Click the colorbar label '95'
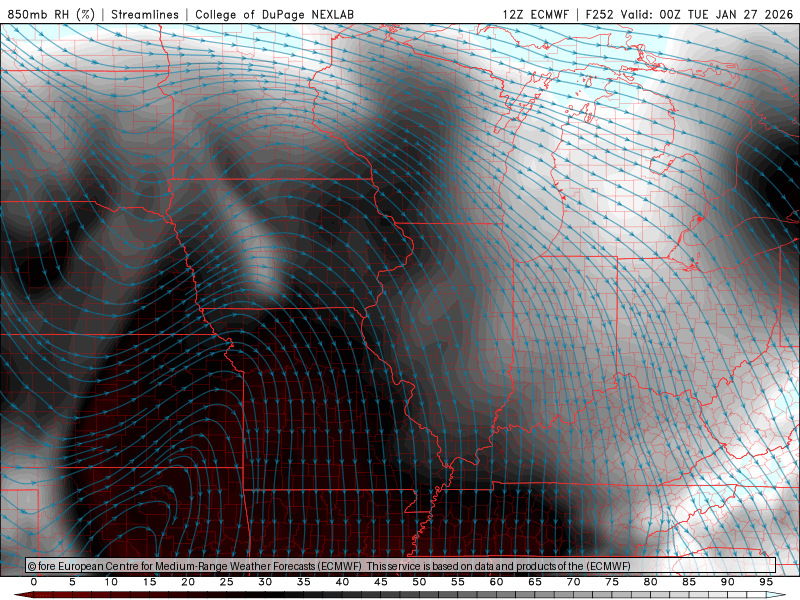The width and height of the screenshot is (800, 600). pos(766,582)
